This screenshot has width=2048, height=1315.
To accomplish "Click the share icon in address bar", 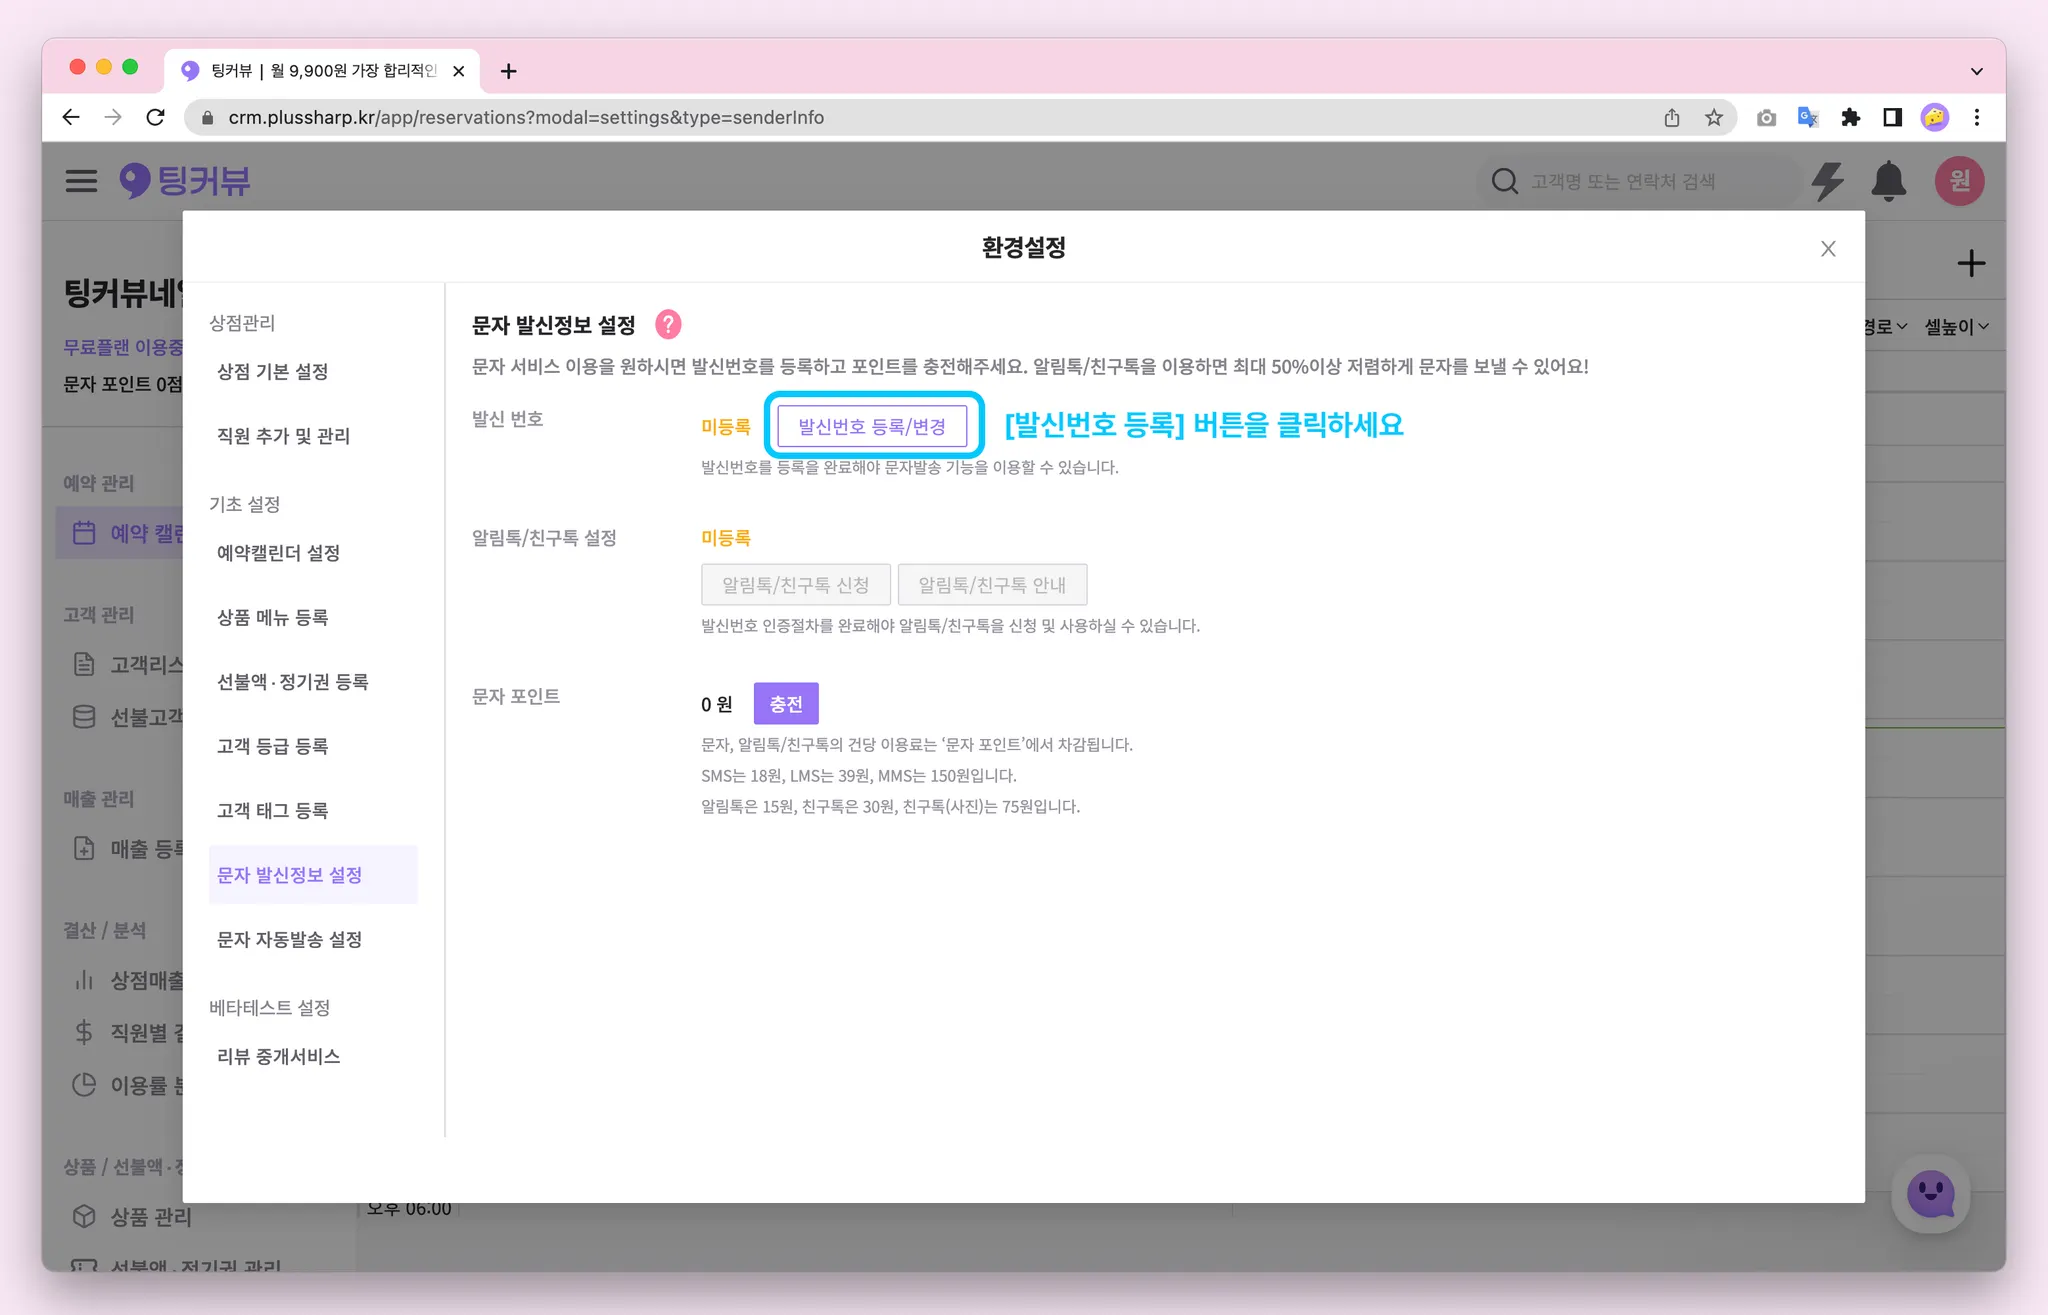I will point(1672,117).
